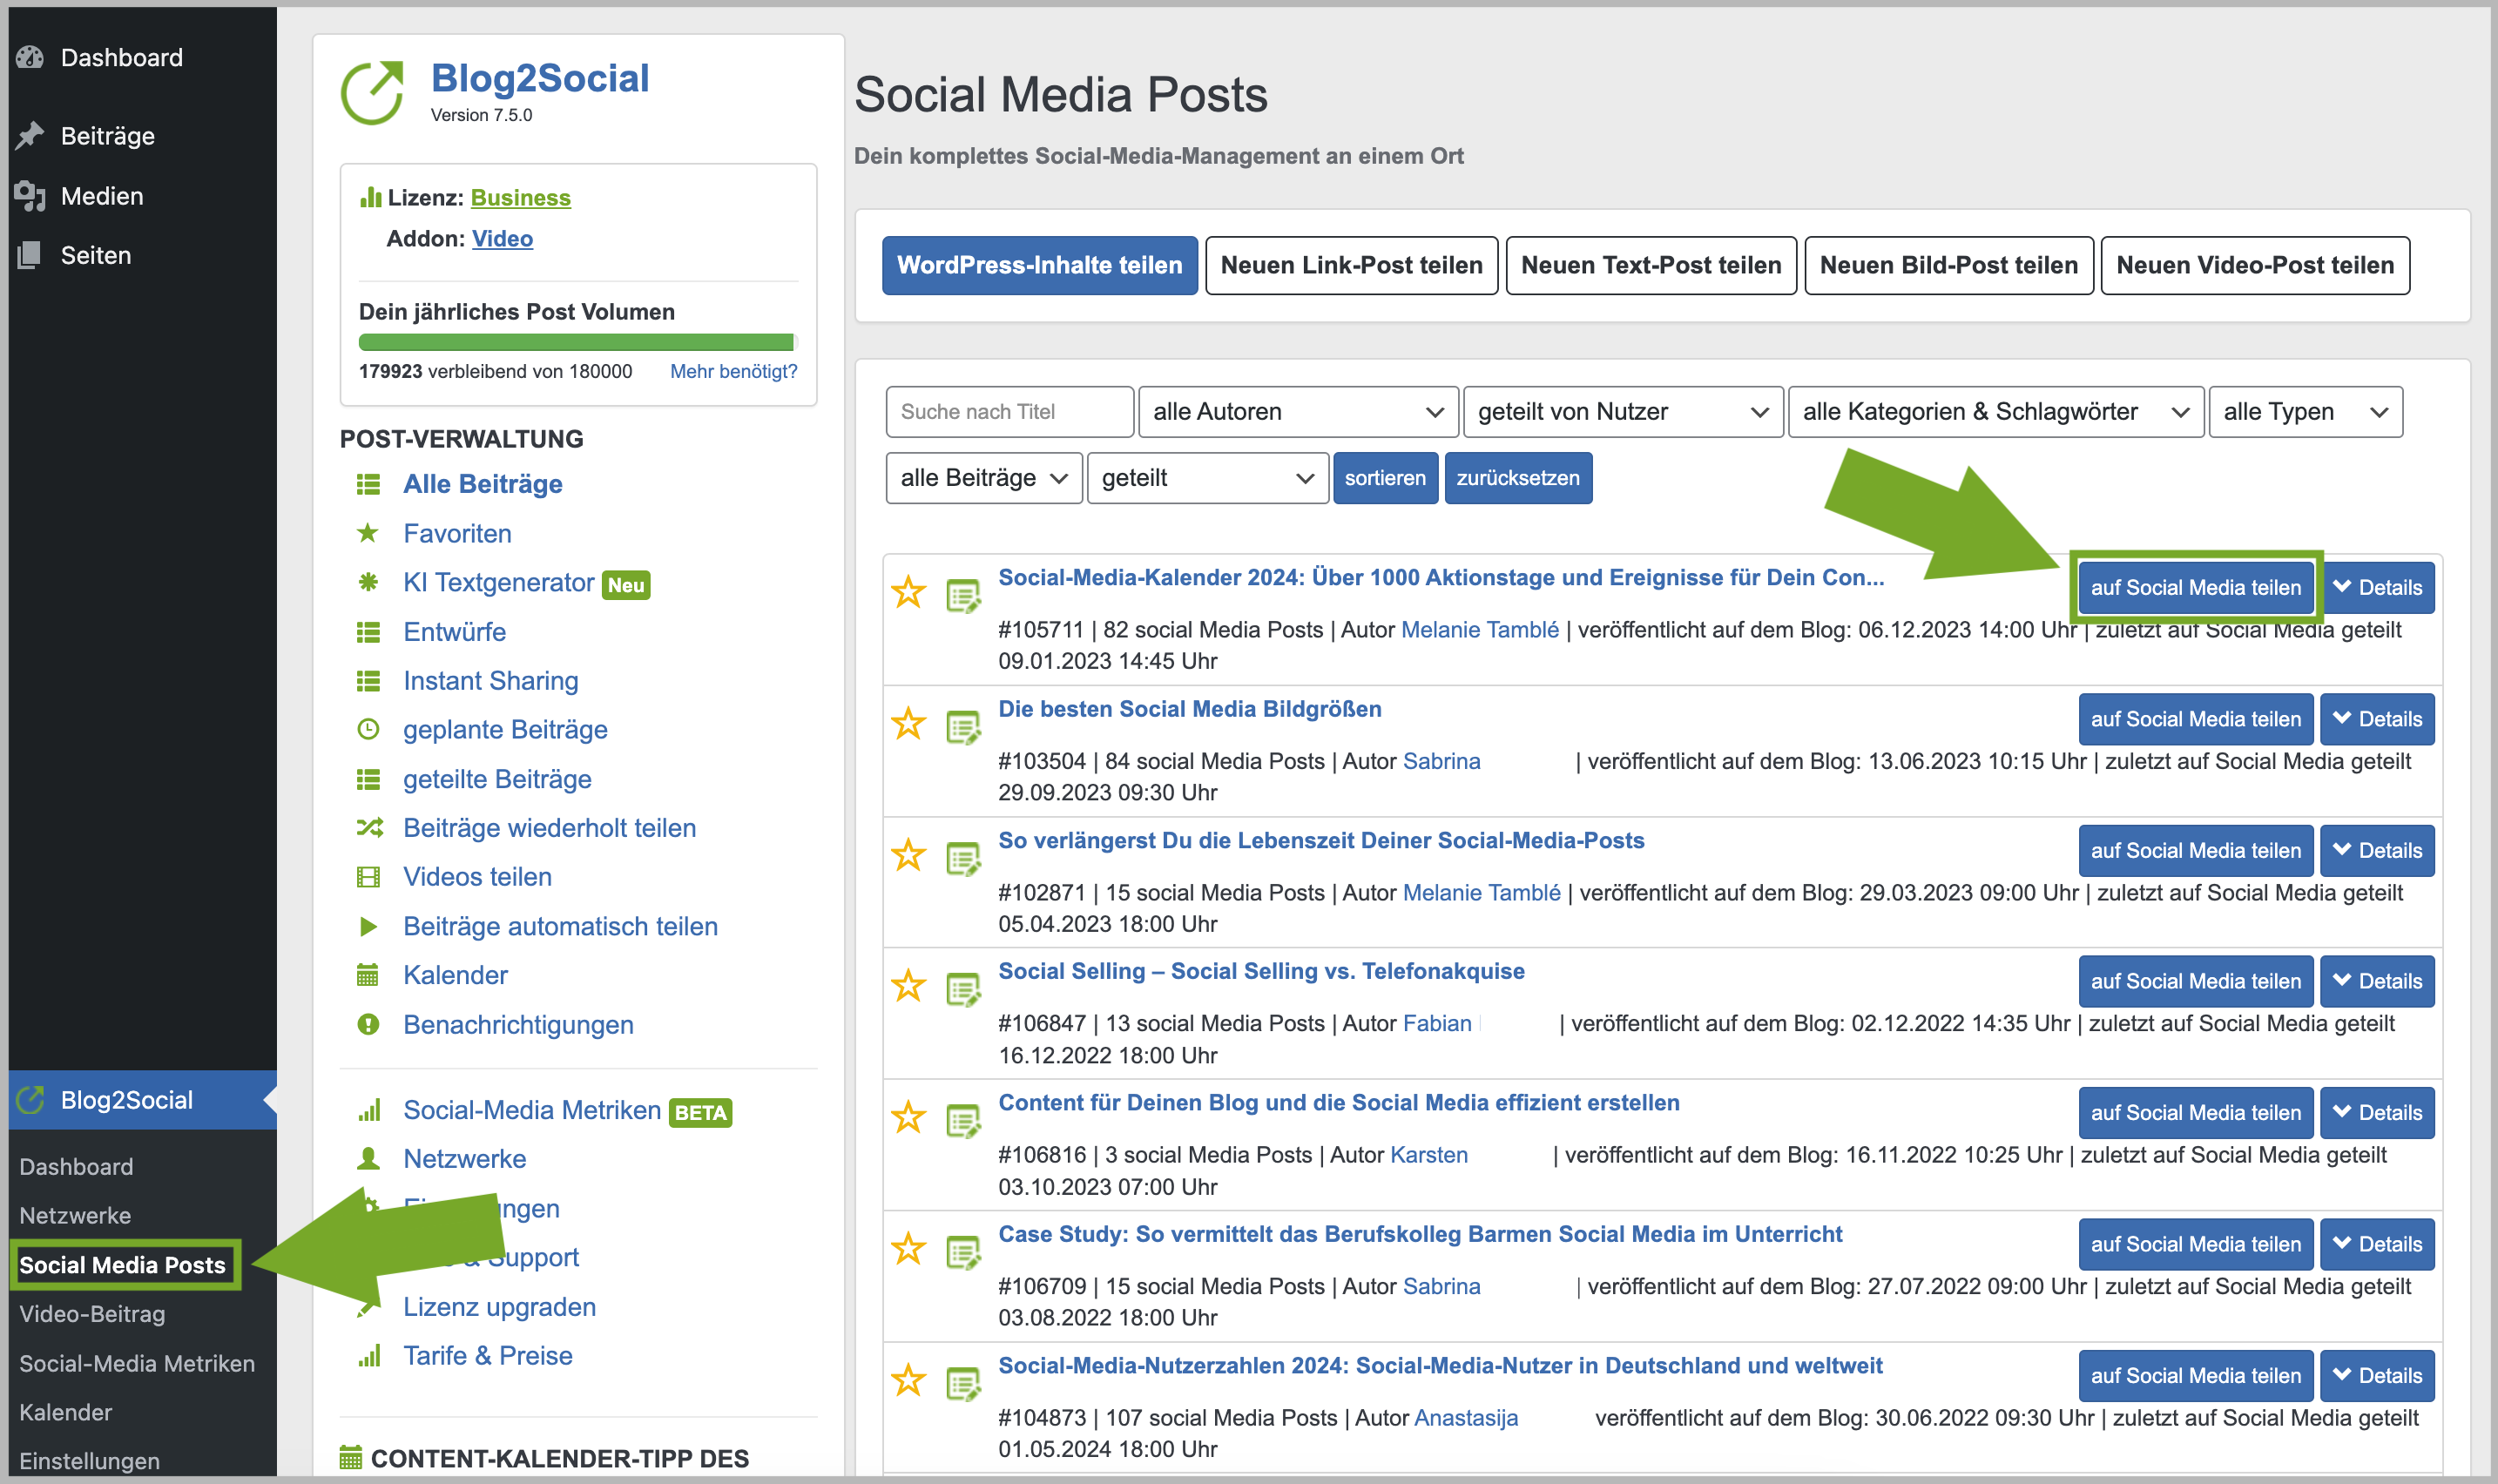The width and height of the screenshot is (2498, 1484).
Task: Select Neuen Bild-Post teilen tab
Action: point(1948,265)
